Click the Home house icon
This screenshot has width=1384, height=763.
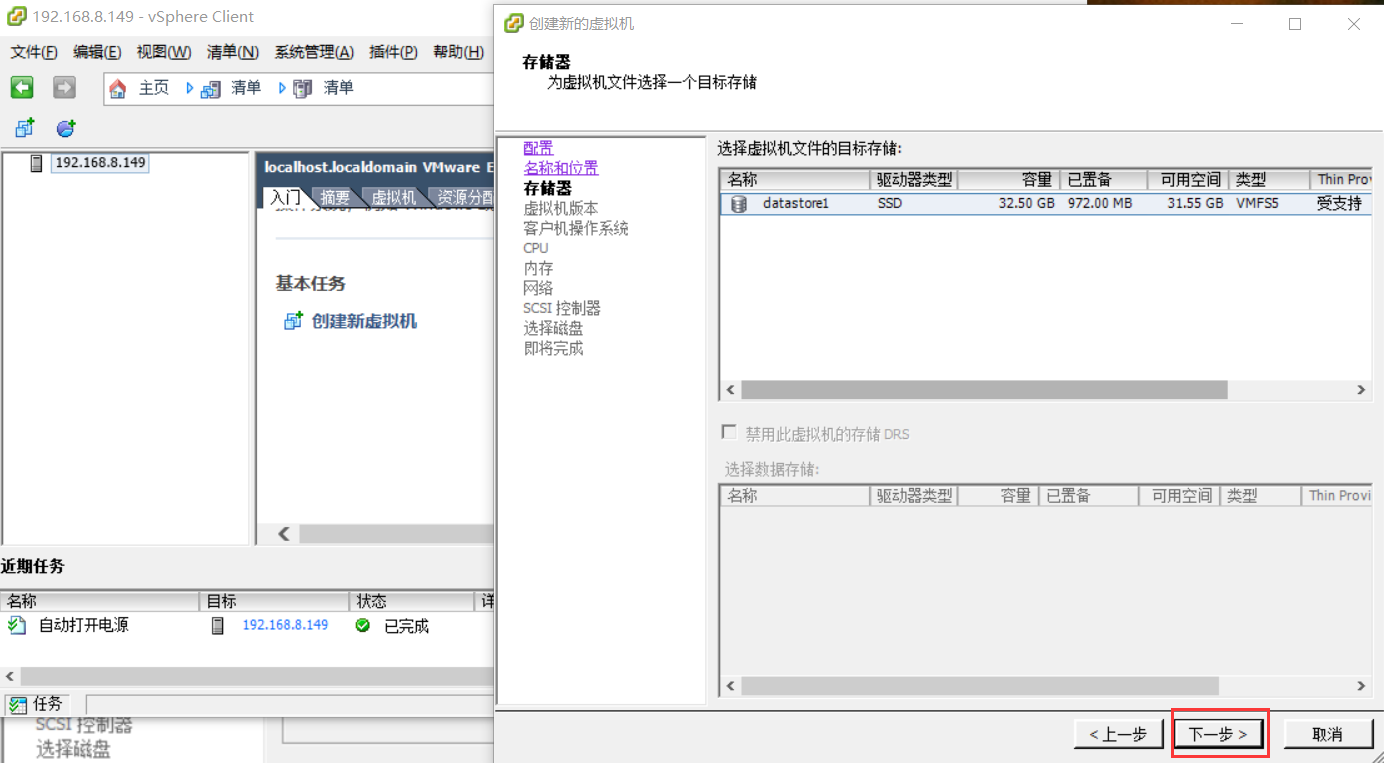coord(118,88)
